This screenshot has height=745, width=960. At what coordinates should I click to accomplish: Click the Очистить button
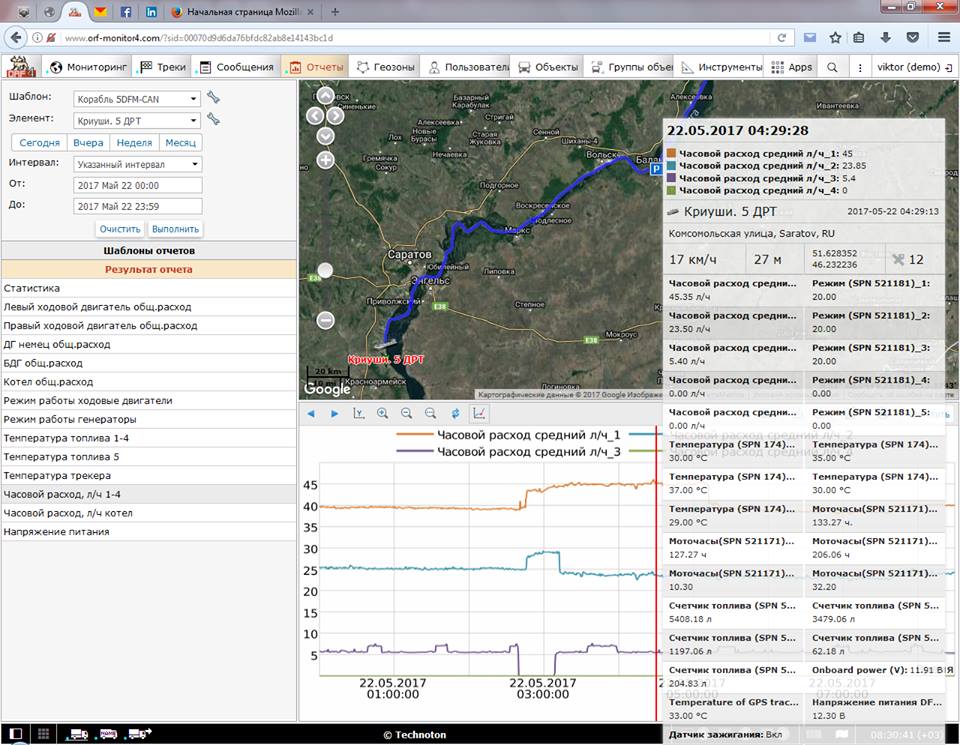point(120,229)
